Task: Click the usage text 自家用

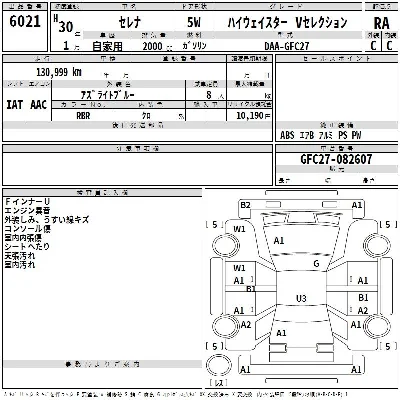Action: pos(107,46)
